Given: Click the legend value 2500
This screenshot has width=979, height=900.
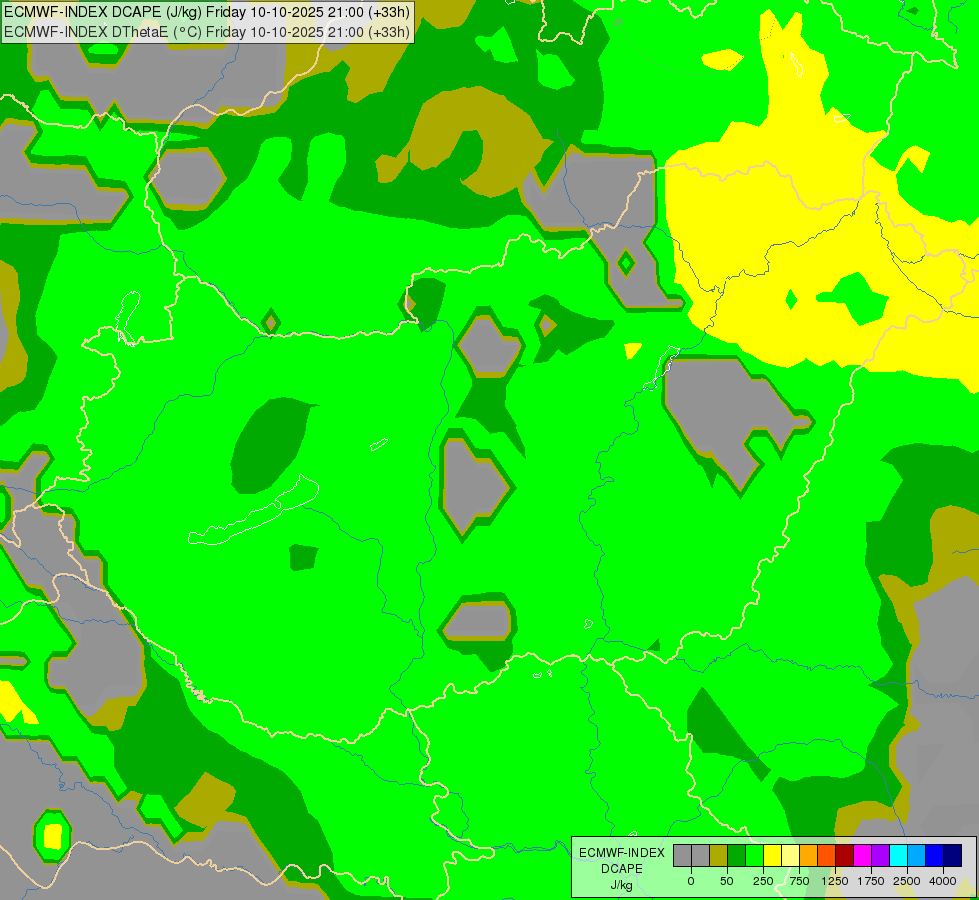Looking at the screenshot, I should (907, 881).
